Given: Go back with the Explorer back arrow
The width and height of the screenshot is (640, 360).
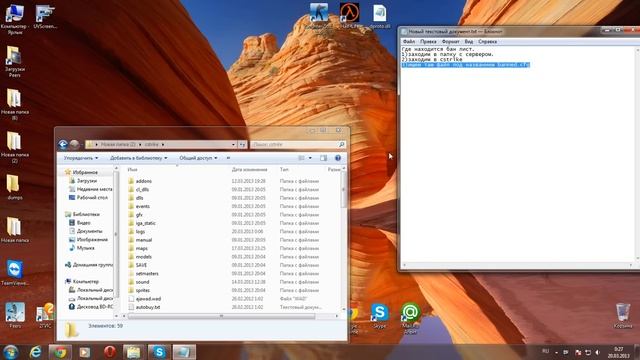Looking at the screenshot, I should point(63,144).
